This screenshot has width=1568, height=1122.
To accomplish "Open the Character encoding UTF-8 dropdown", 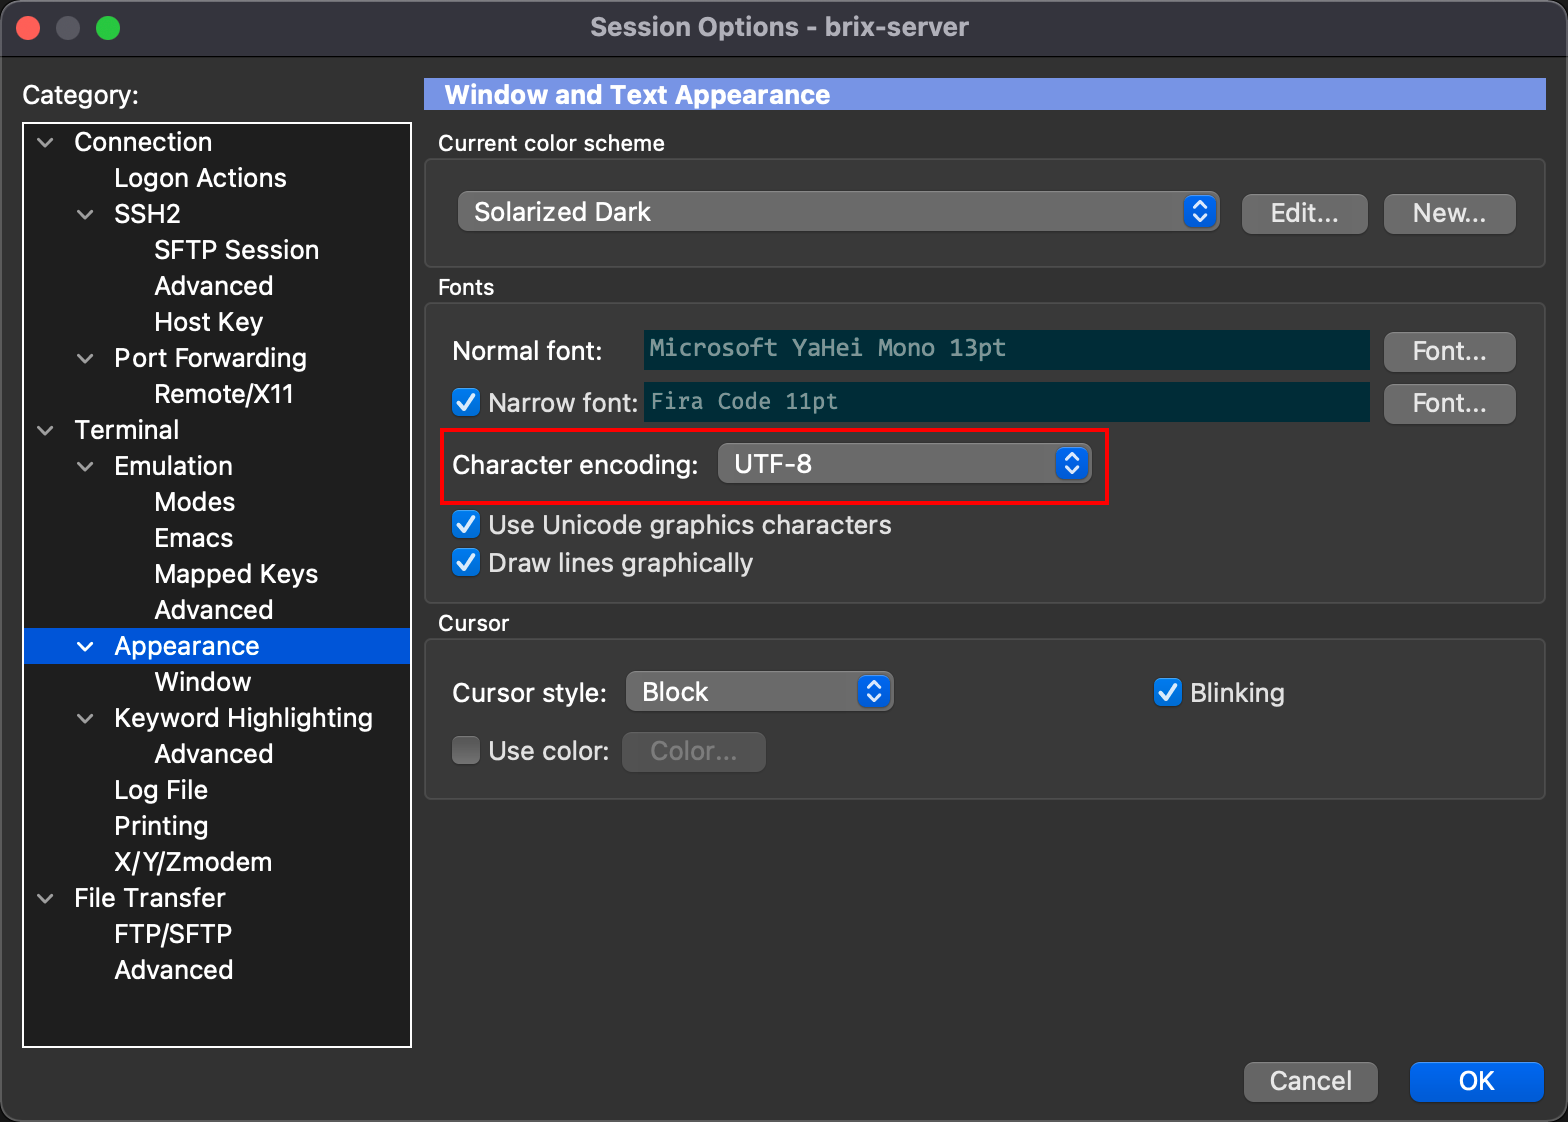I will 904,464.
